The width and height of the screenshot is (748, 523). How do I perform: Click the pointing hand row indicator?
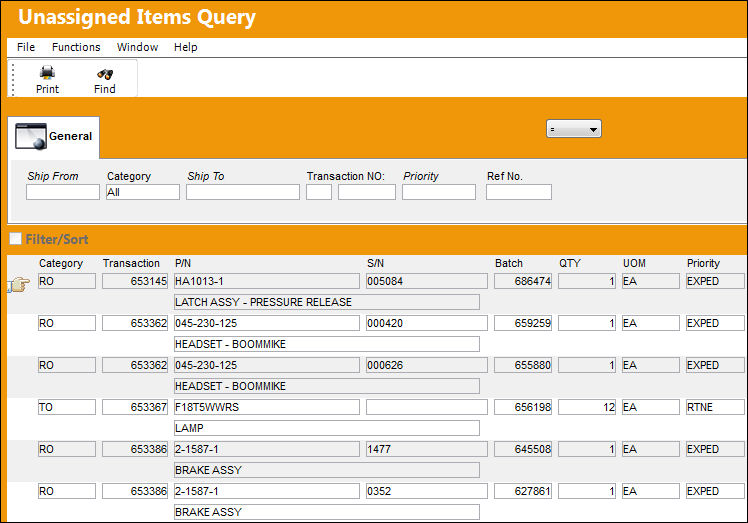point(19,284)
